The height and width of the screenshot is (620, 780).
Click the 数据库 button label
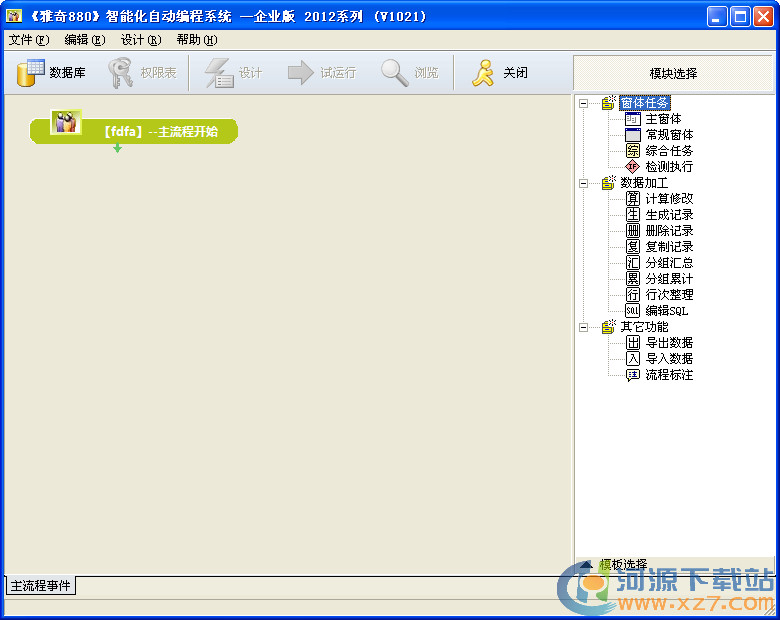(x=67, y=73)
